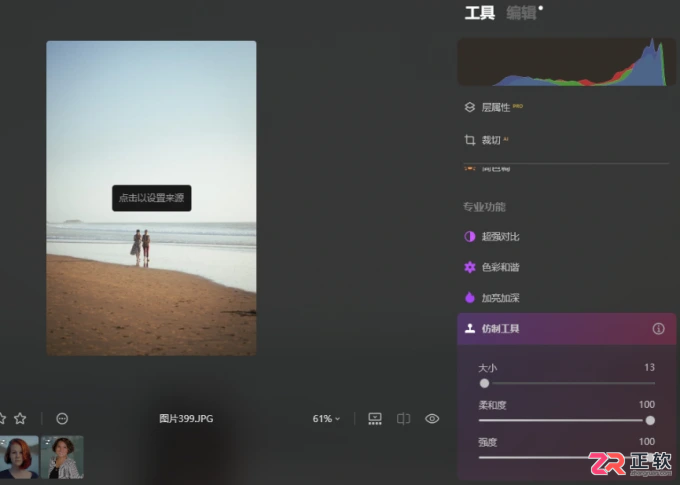Select the woman in checkered jacket thumbnail
The image size is (680, 485).
[62, 457]
